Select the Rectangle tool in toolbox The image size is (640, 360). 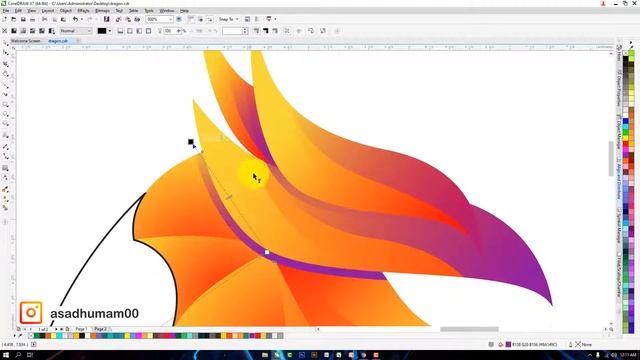click(x=6, y=104)
